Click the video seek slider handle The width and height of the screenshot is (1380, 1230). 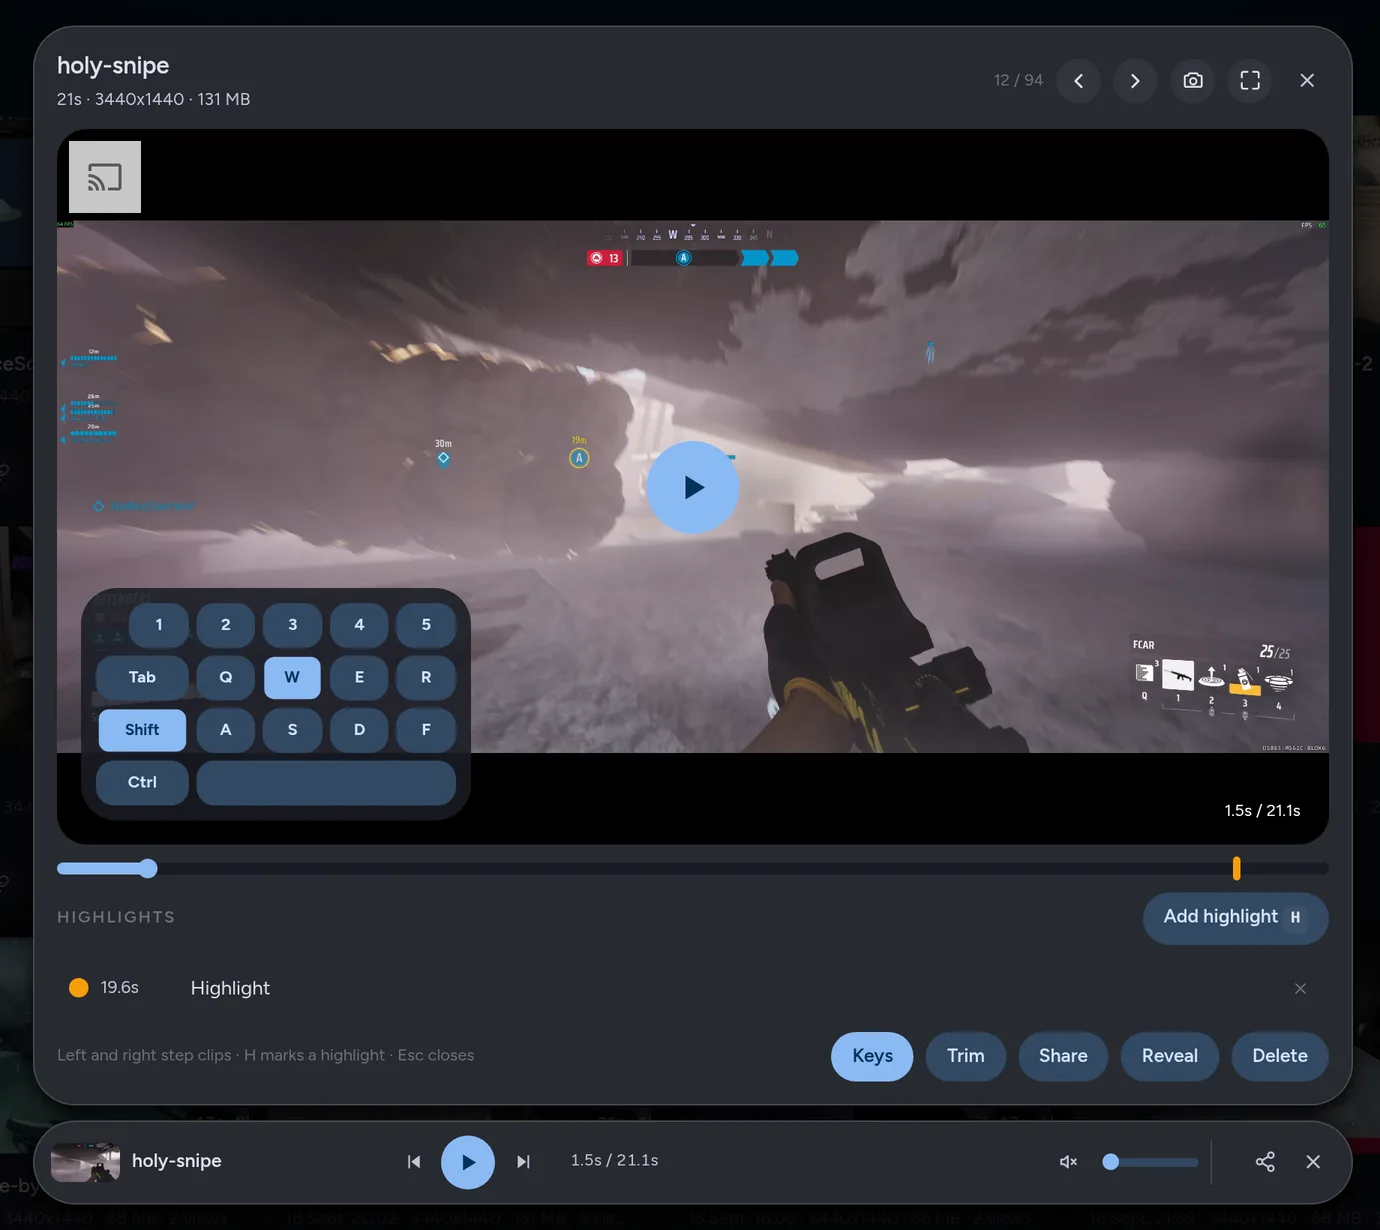[148, 868]
